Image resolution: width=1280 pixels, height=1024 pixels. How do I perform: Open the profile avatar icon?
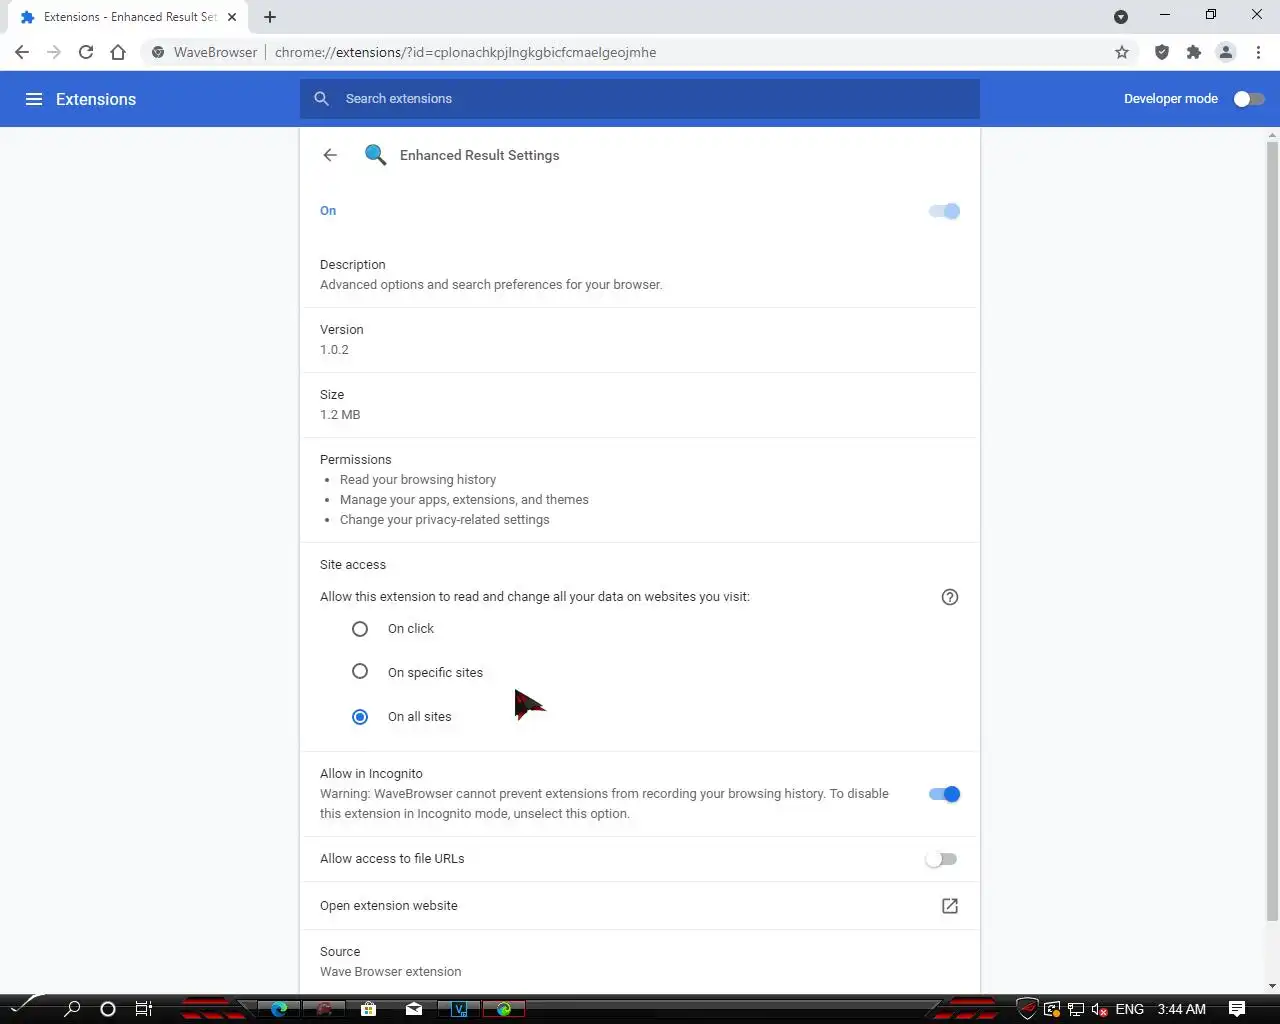coord(1226,52)
